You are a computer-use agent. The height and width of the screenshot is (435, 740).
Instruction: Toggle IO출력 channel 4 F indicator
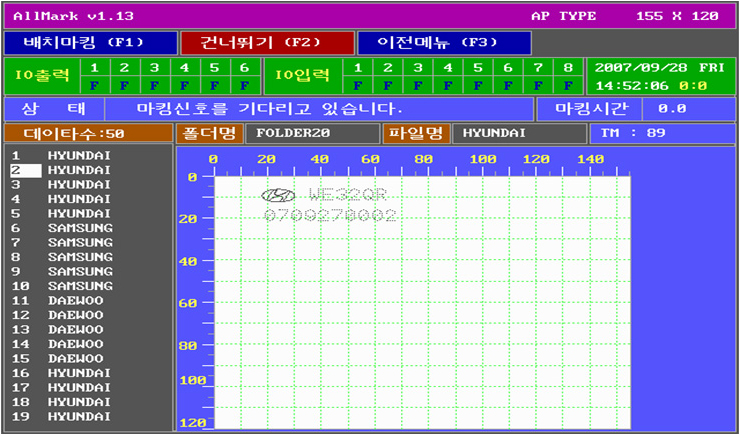point(185,85)
